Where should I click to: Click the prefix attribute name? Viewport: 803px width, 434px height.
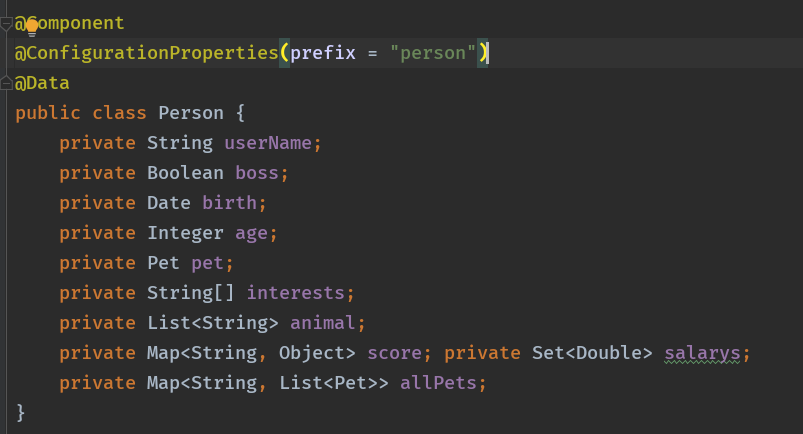[x=322, y=52]
